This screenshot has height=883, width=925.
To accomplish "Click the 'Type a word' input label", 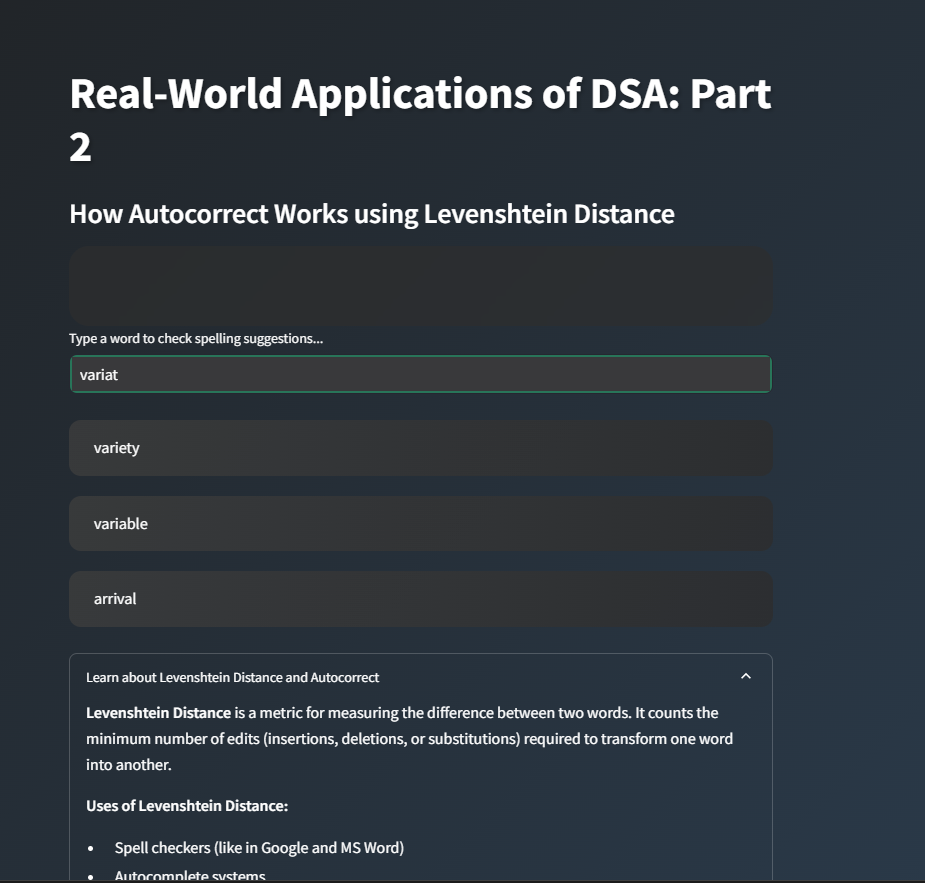I will [x=195, y=338].
